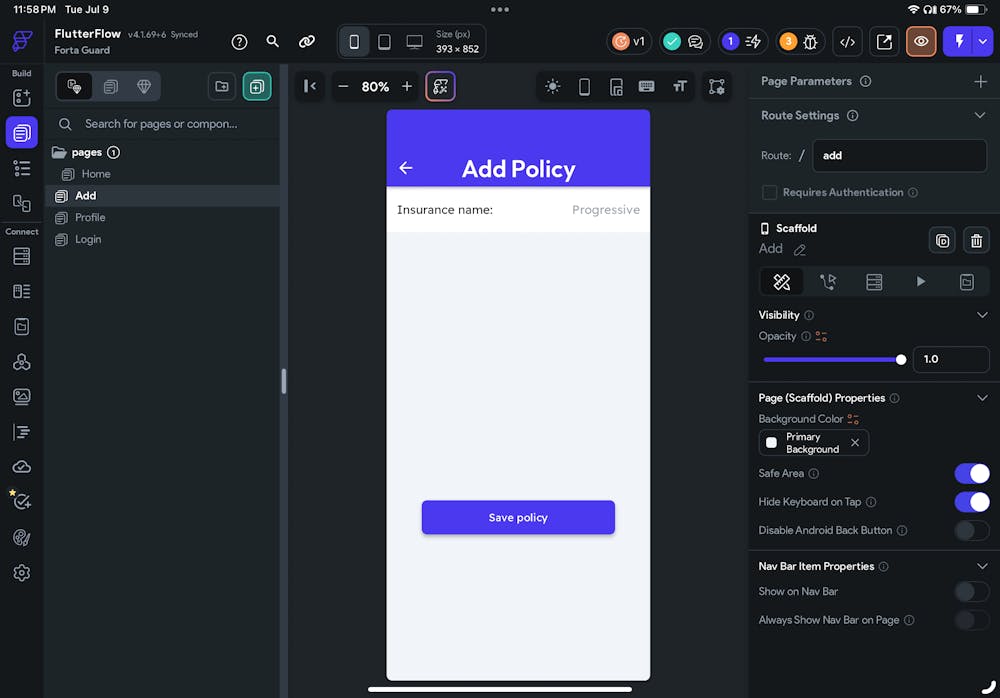Switch to the Actions tab in properties panel
1000x698 pixels.
tap(827, 282)
